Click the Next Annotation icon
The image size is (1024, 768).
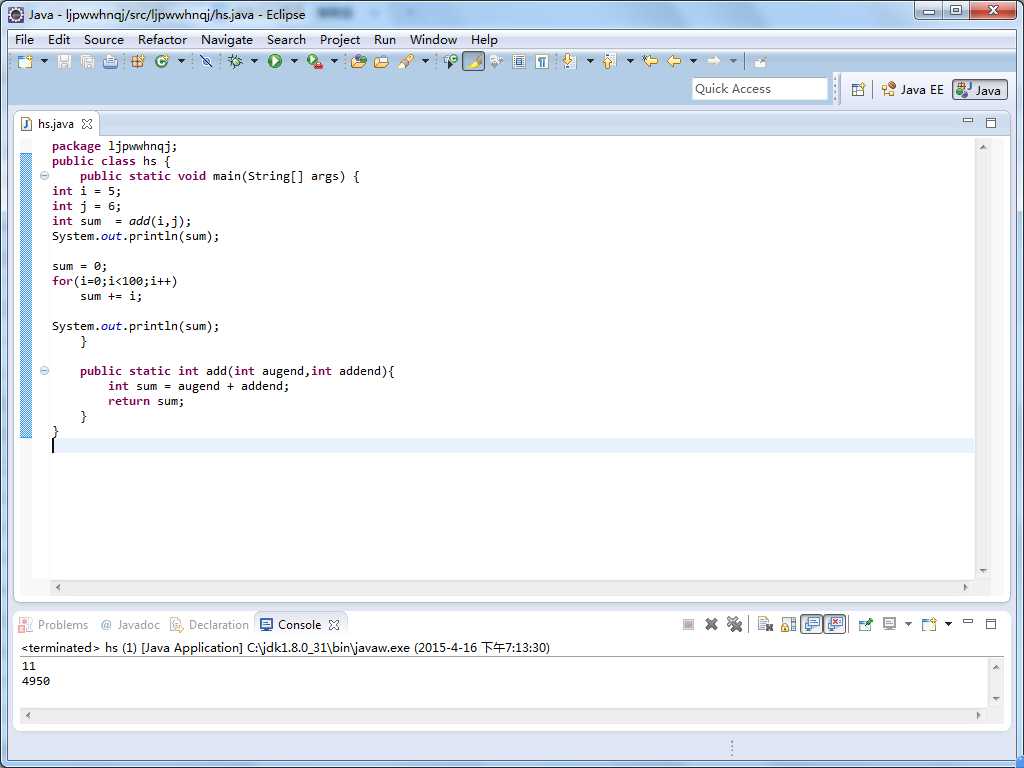(569, 62)
